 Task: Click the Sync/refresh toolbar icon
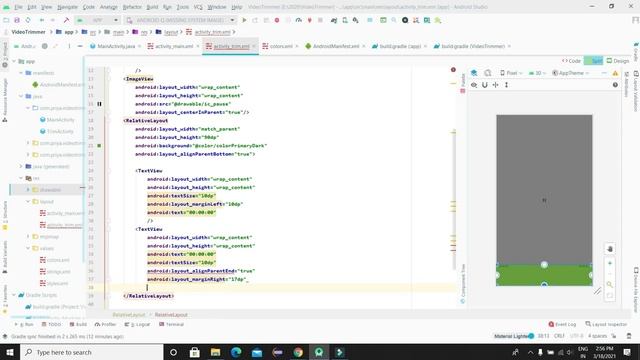coord(28,20)
